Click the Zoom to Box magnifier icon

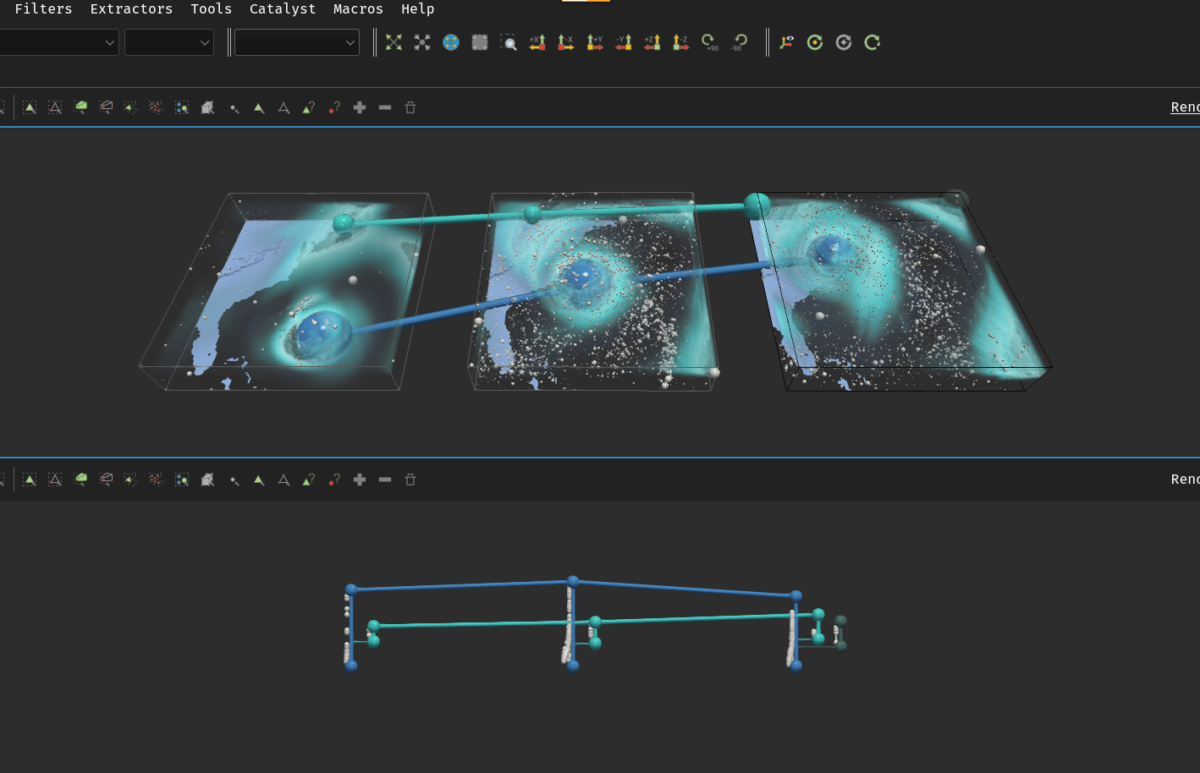tap(508, 42)
